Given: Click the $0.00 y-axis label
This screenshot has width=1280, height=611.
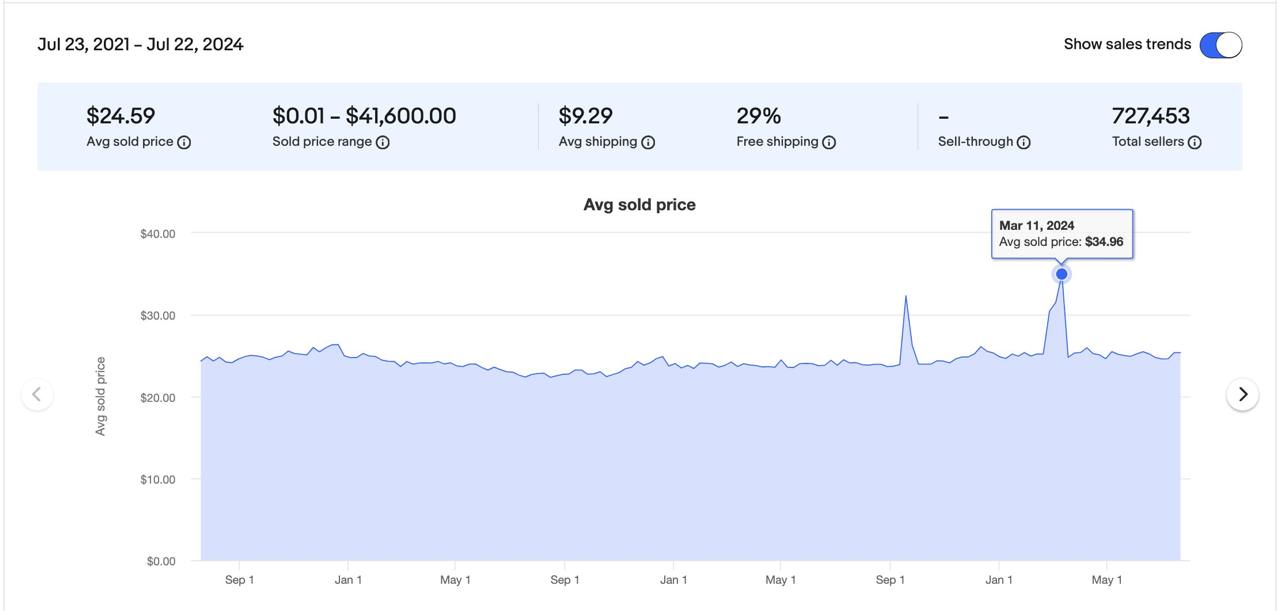Looking at the screenshot, I should coord(161,561).
